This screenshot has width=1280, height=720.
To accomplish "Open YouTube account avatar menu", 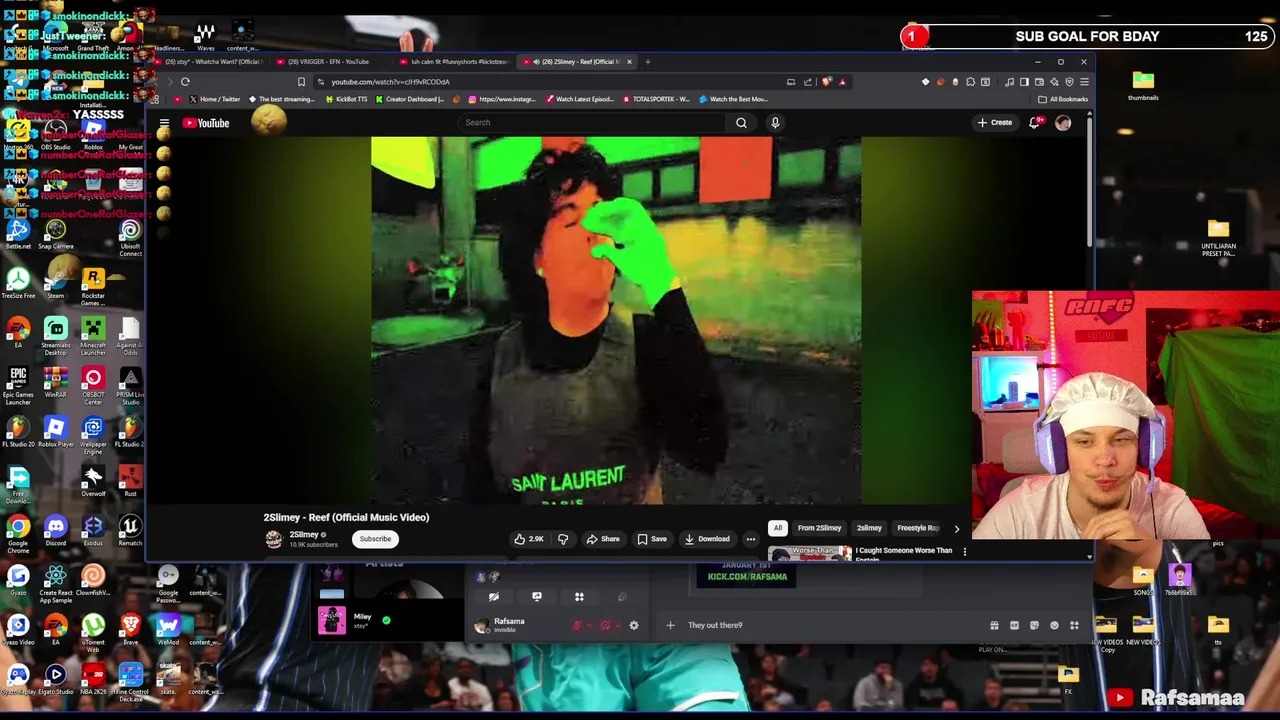I will 1063,123.
